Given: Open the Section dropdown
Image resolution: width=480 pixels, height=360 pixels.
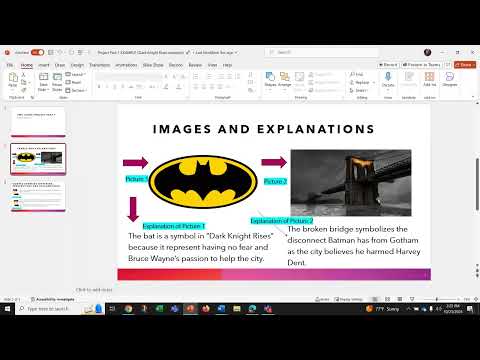Looking at the screenshot, I should click(x=76, y=90).
